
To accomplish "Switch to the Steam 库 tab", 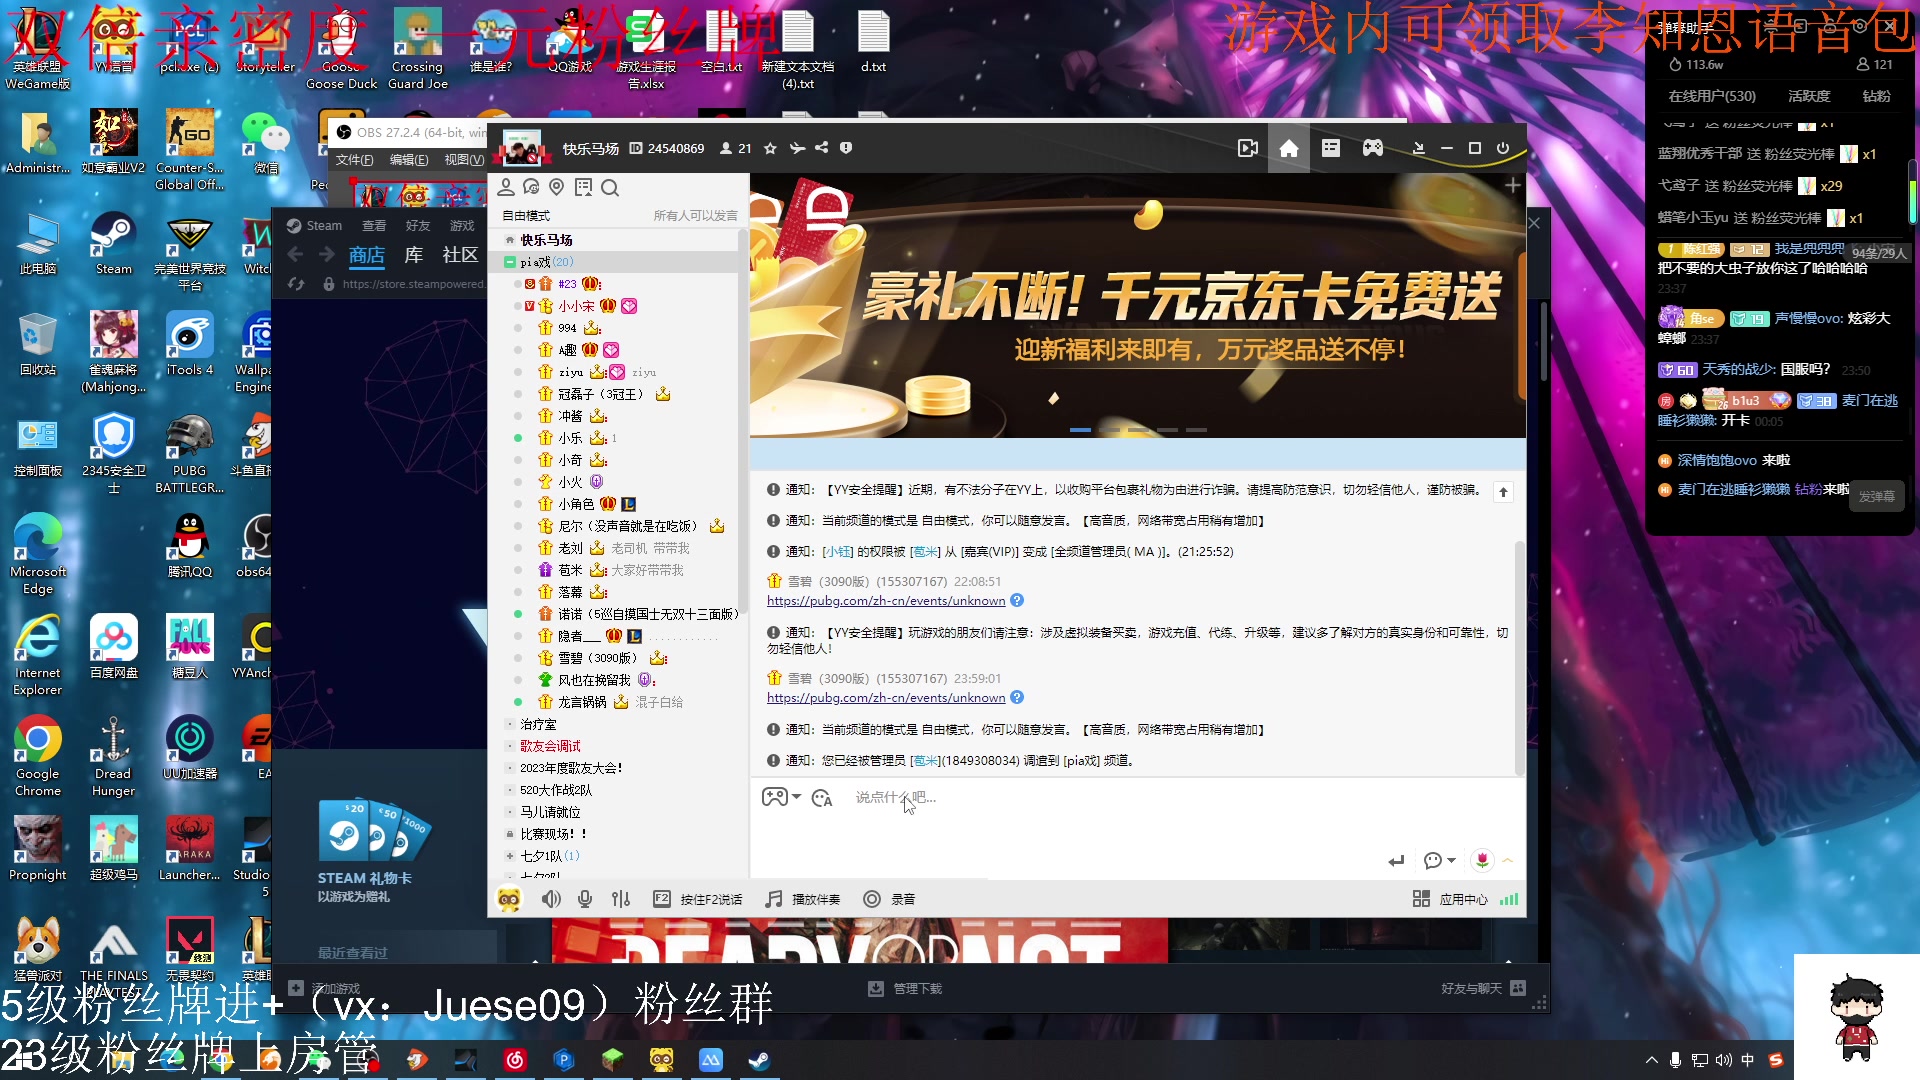I will [x=413, y=255].
